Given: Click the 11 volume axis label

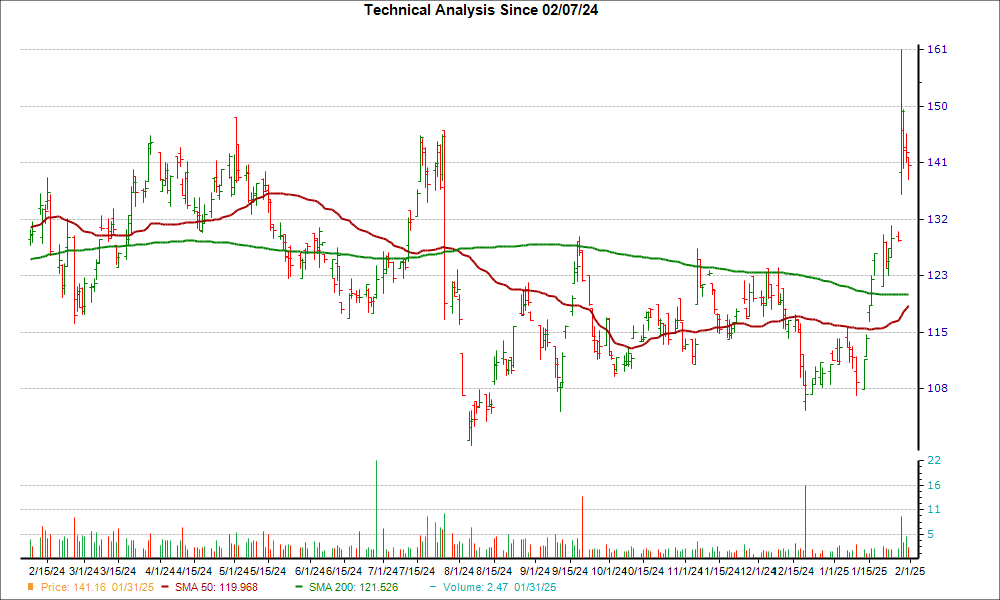Looking at the screenshot, I should tap(934, 510).
